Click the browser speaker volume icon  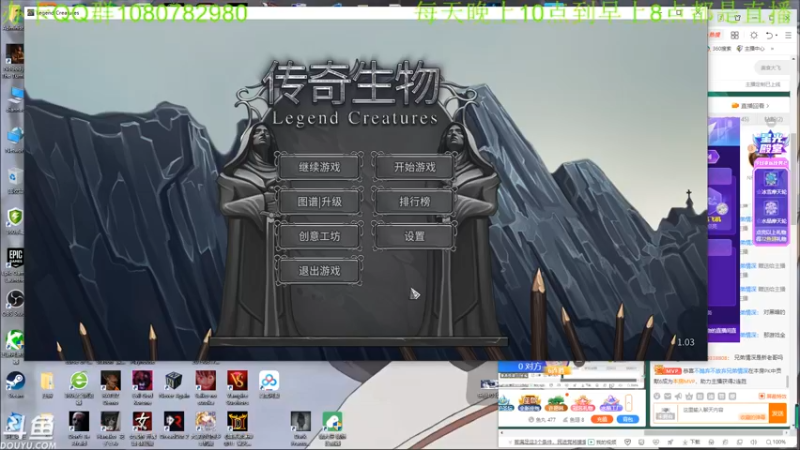click(754, 442)
